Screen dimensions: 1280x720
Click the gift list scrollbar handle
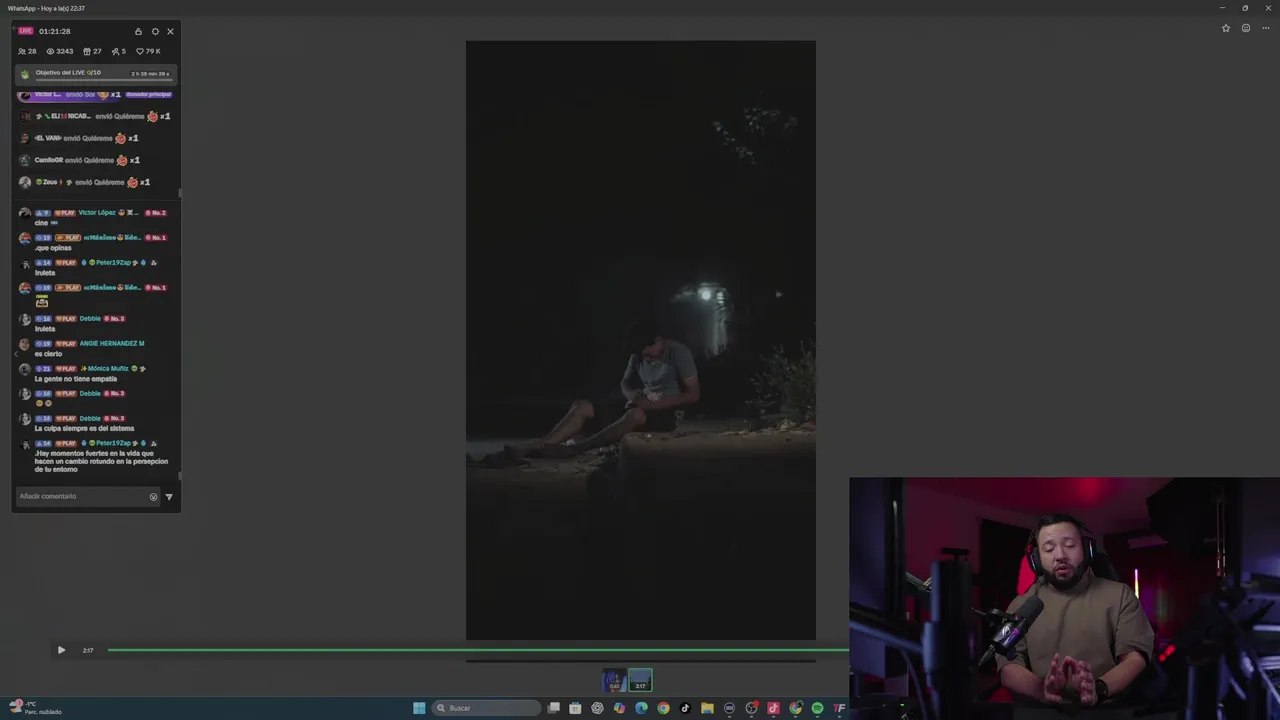pyautogui.click(x=179, y=193)
